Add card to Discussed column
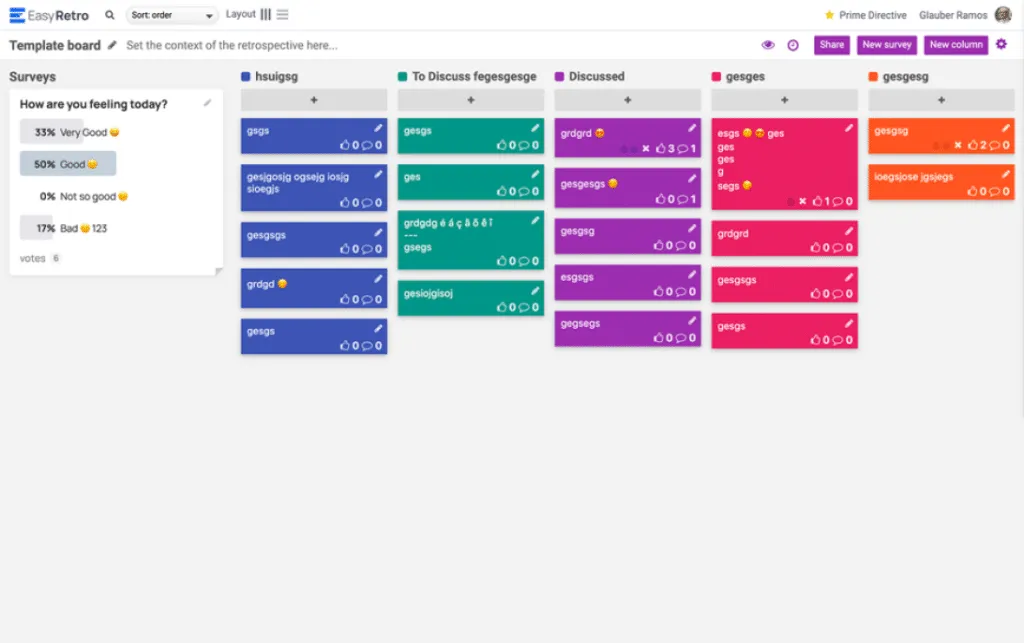This screenshot has width=1024, height=643. click(628, 100)
